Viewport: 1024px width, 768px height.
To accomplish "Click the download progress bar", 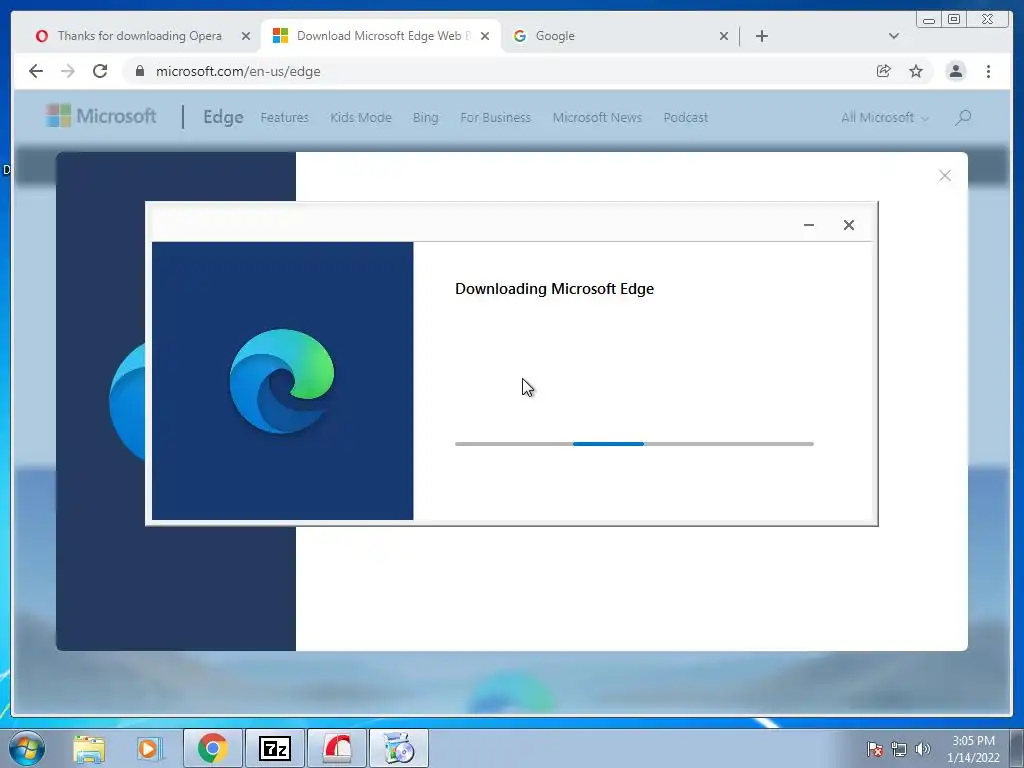I will coord(634,444).
